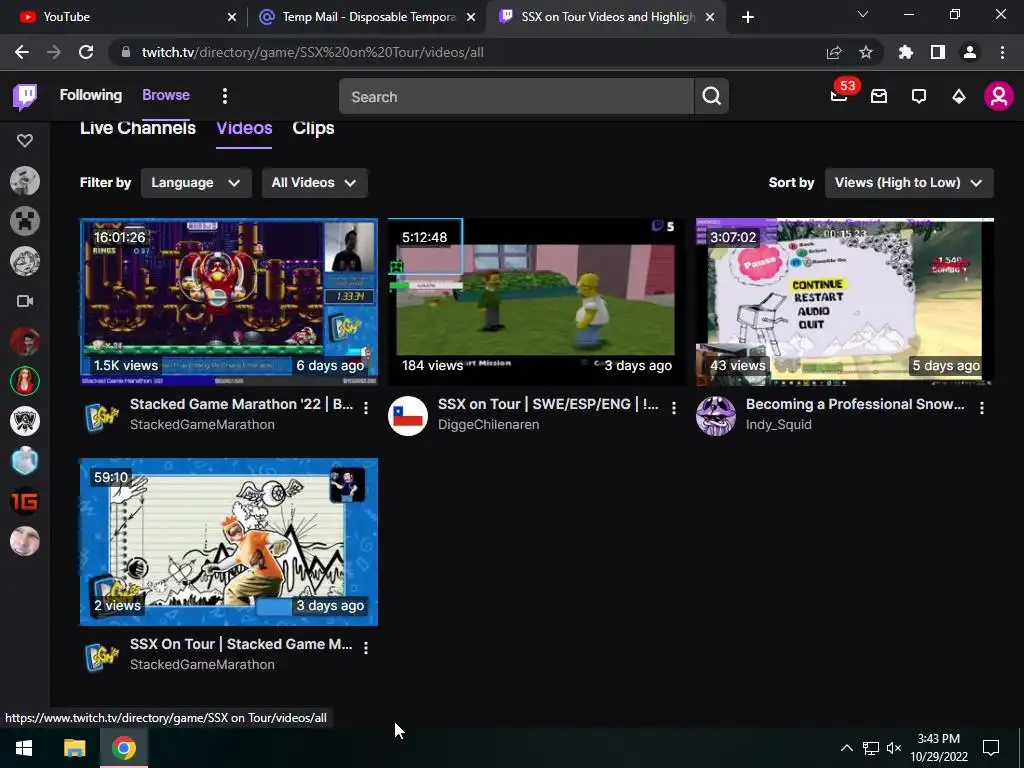Go to the Following page
Viewport: 1024px width, 768px height.
pos(91,95)
